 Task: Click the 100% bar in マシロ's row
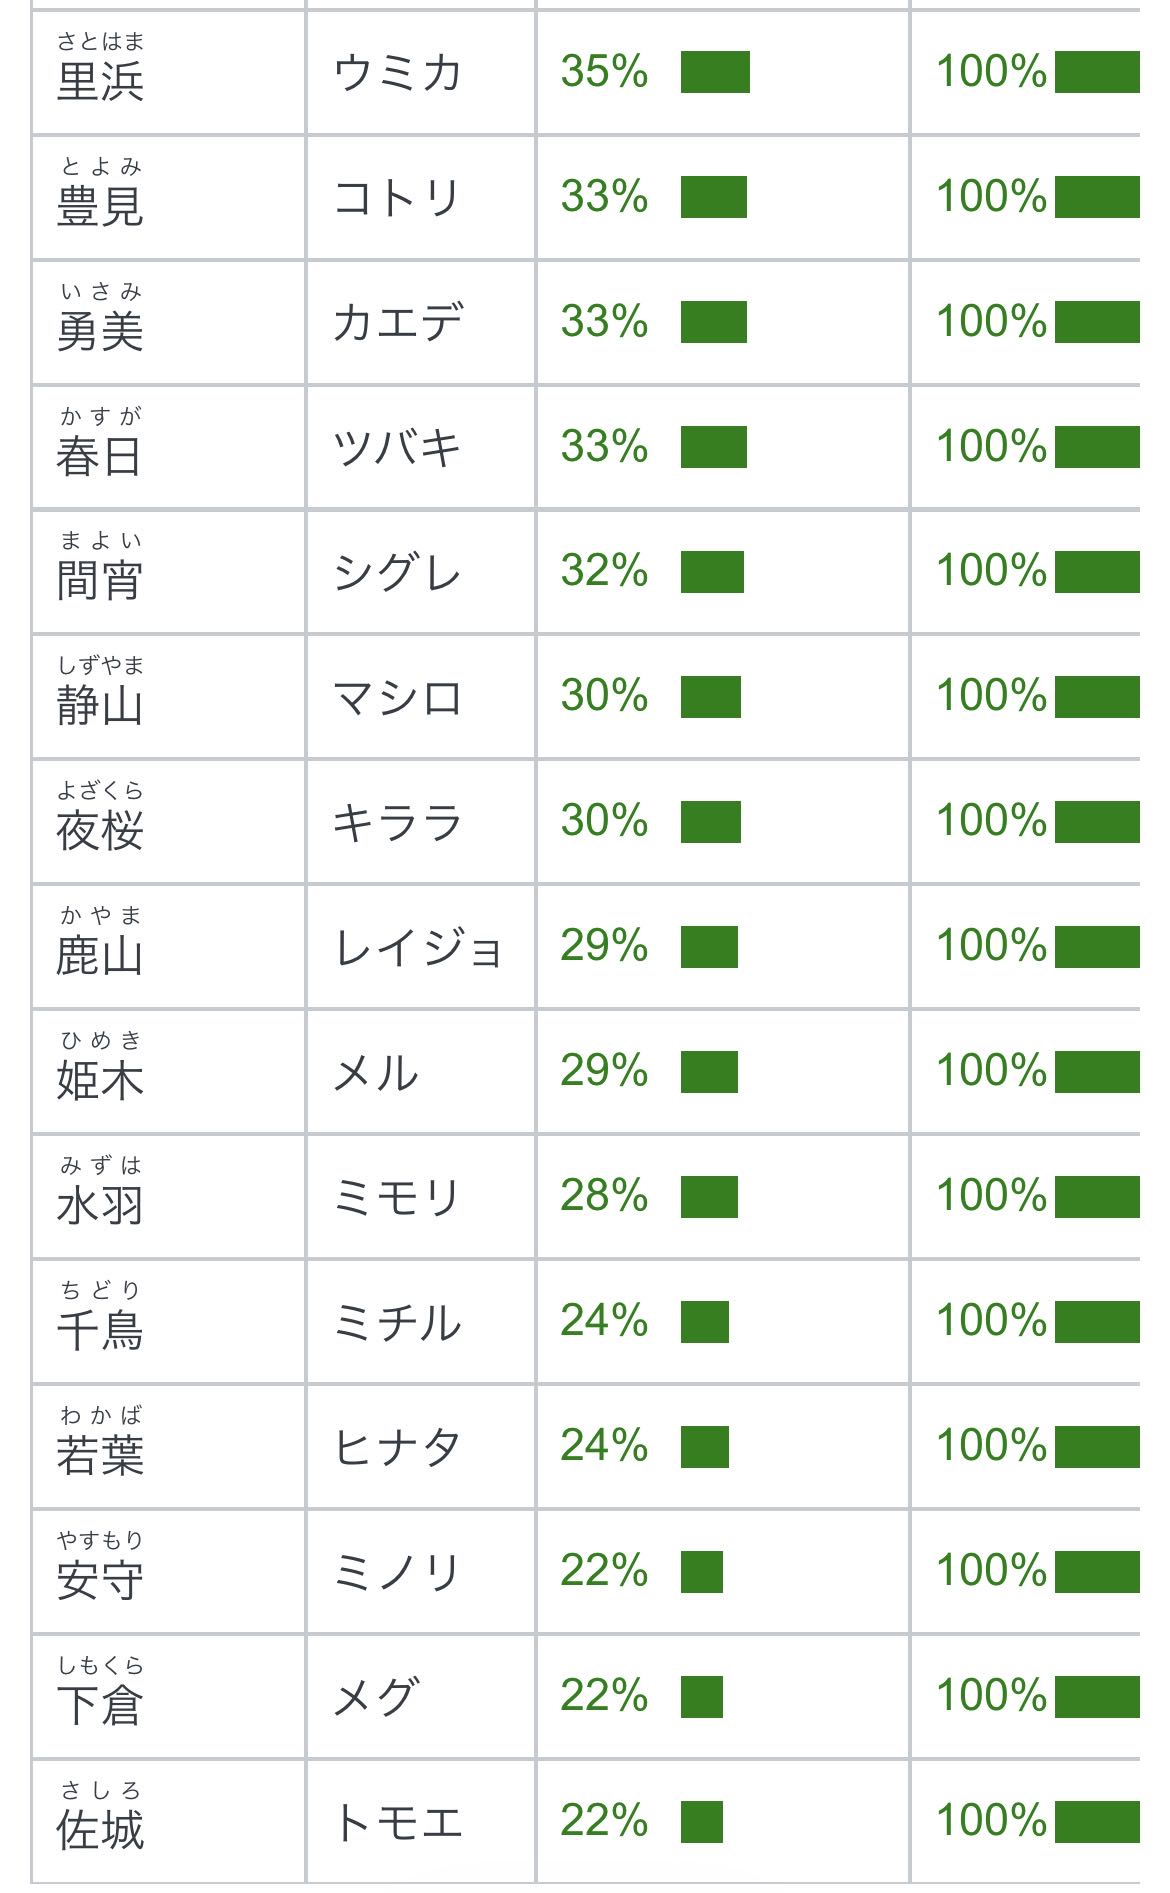tap(1097, 697)
